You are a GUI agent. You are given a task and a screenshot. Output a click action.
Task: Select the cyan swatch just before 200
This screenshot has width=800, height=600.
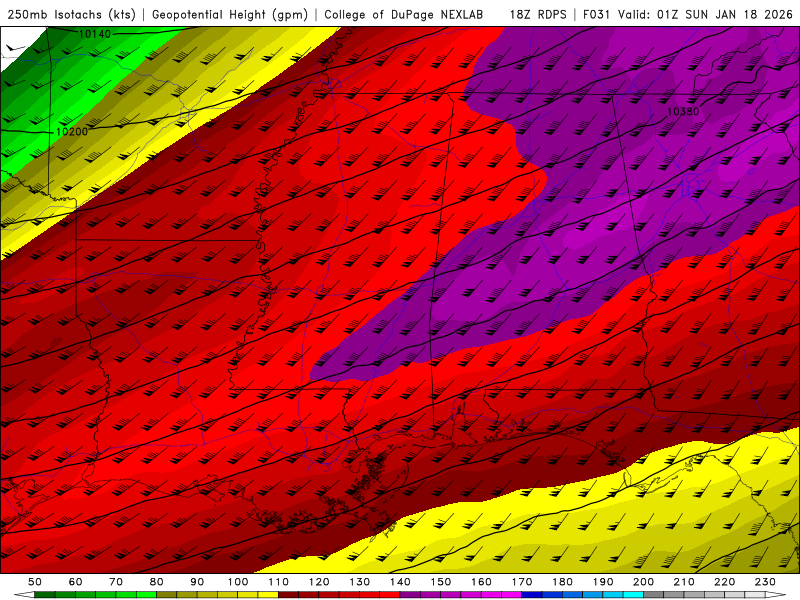pyautogui.click(x=633, y=595)
